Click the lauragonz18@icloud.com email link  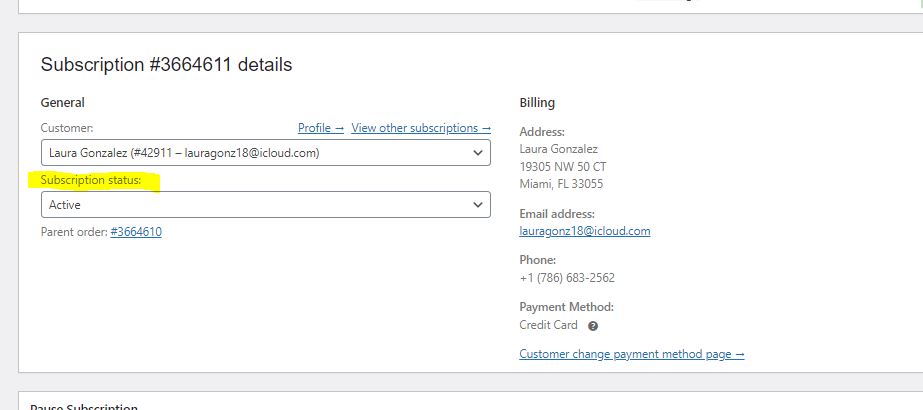(x=585, y=231)
